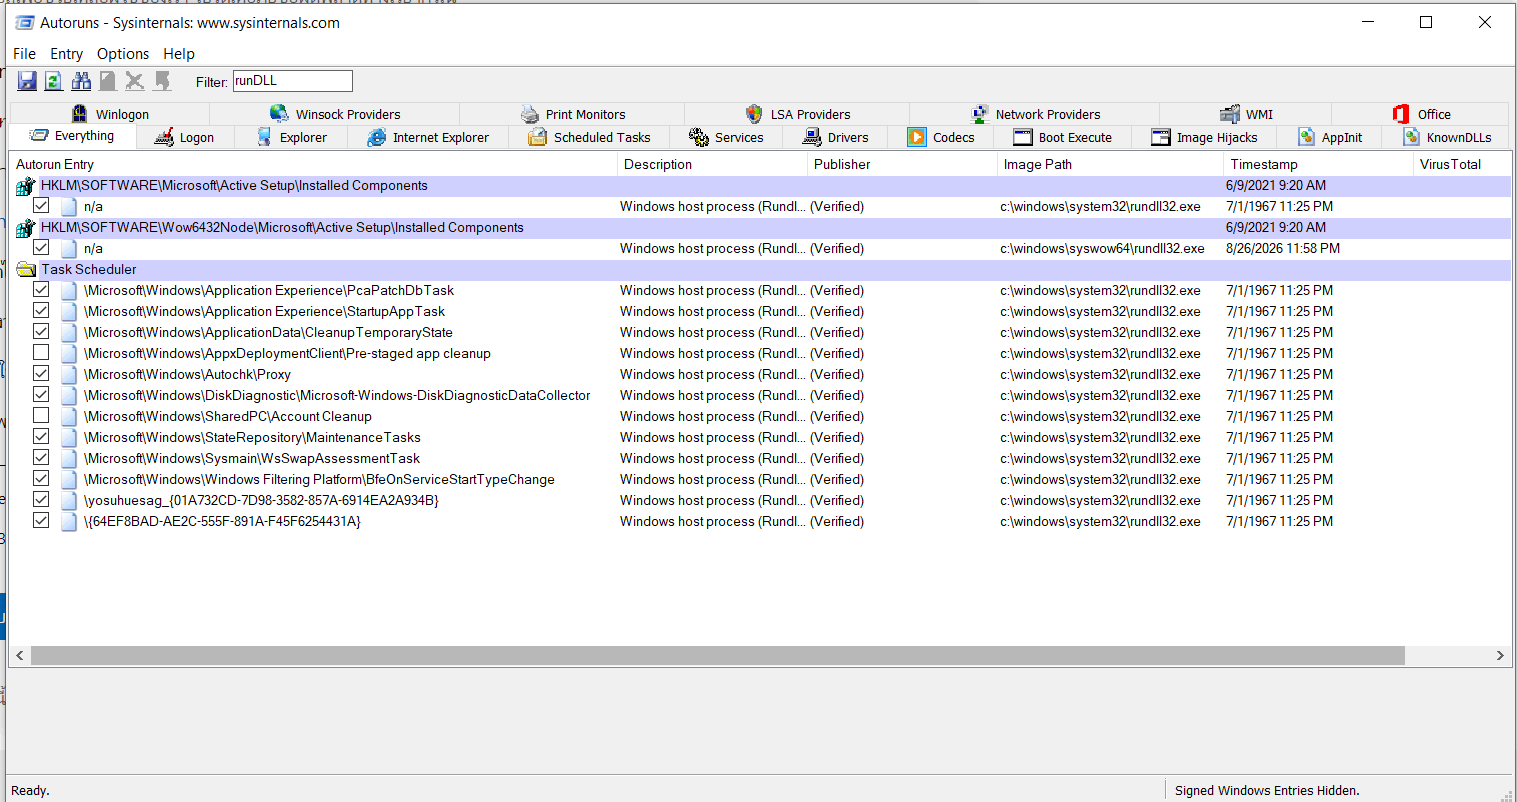Screen dimensions: 1517x802
Task: Toggle the StartupAppTask checkbox
Action: coord(41,311)
